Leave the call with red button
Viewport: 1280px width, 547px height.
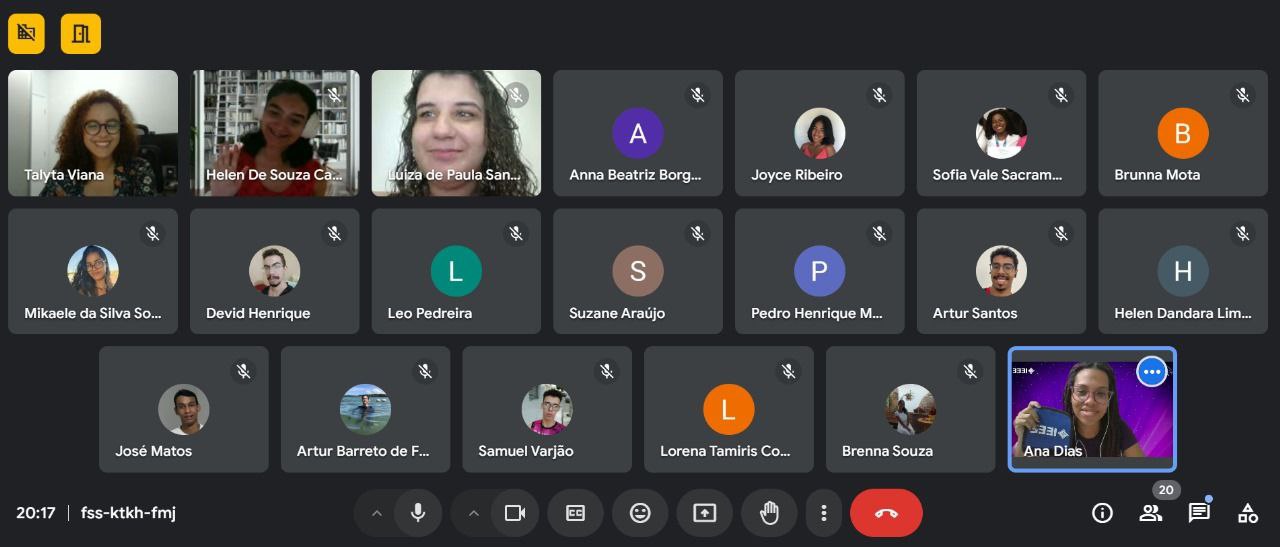coord(886,513)
